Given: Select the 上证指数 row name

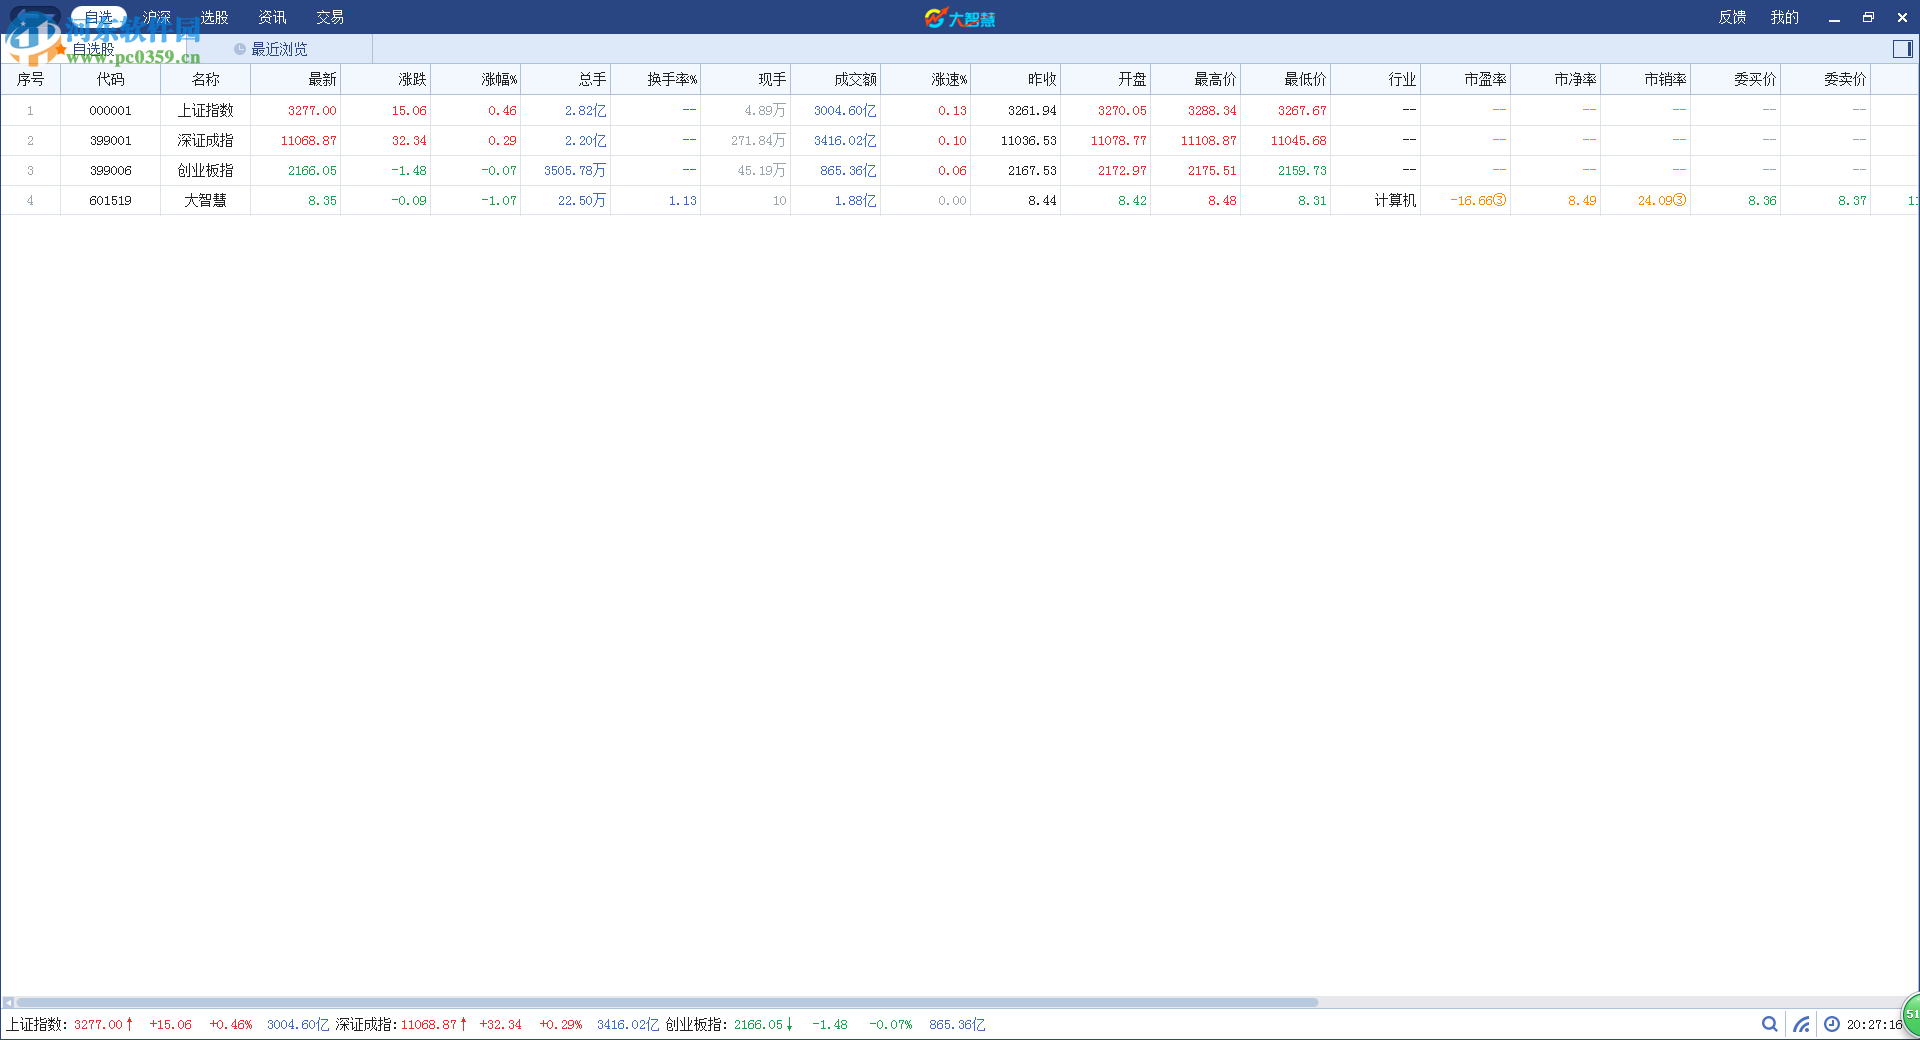Looking at the screenshot, I should coord(205,110).
